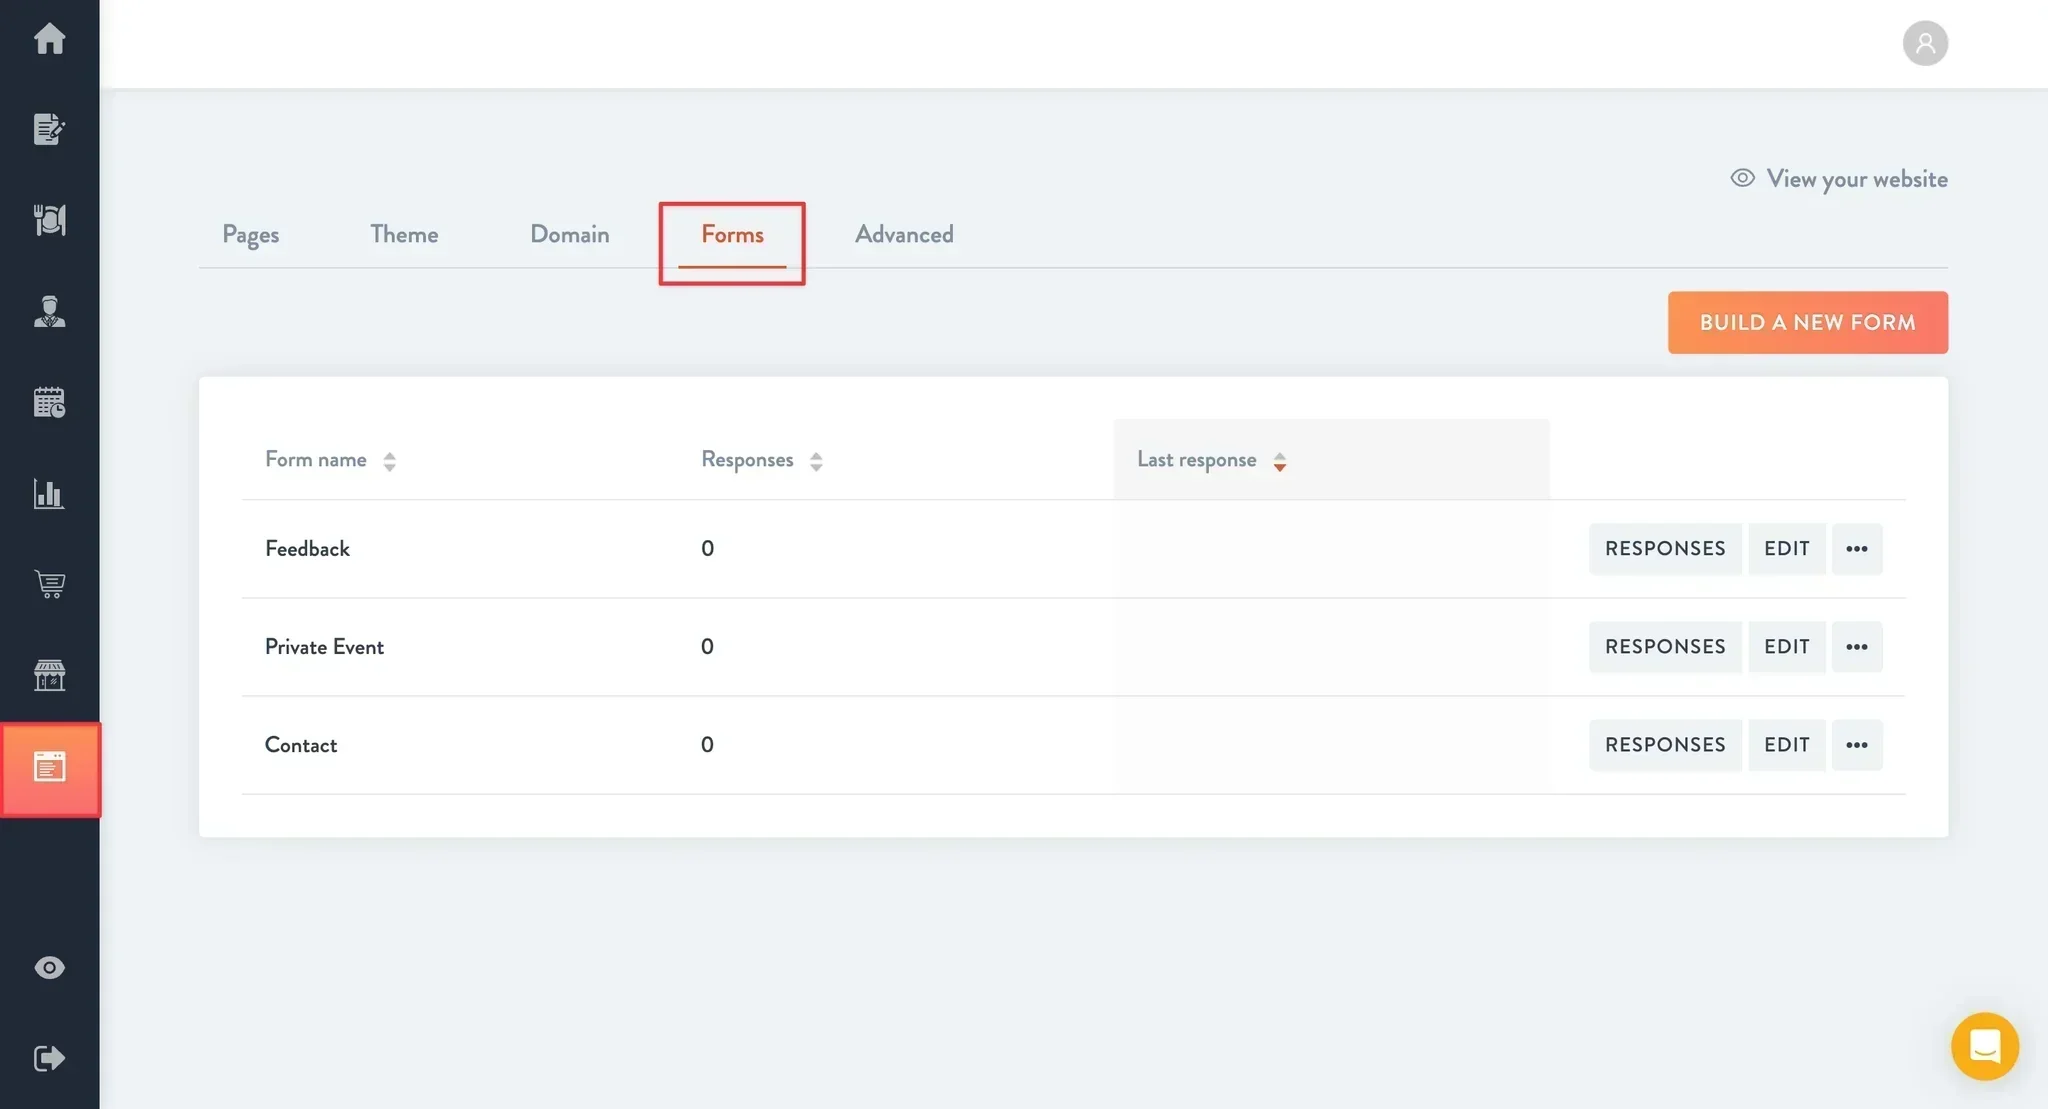The width and height of the screenshot is (2048, 1109).
Task: Edit the Contact form
Action: coord(1786,744)
